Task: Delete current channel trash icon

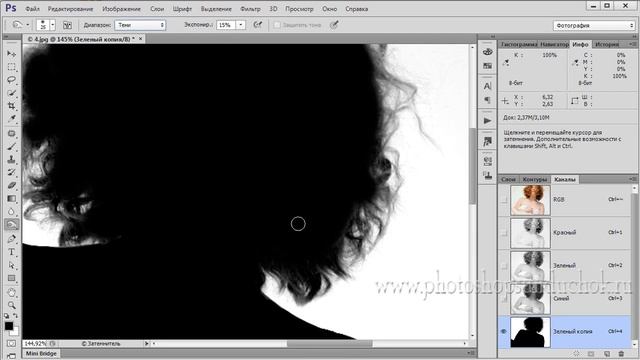Action: [621, 353]
